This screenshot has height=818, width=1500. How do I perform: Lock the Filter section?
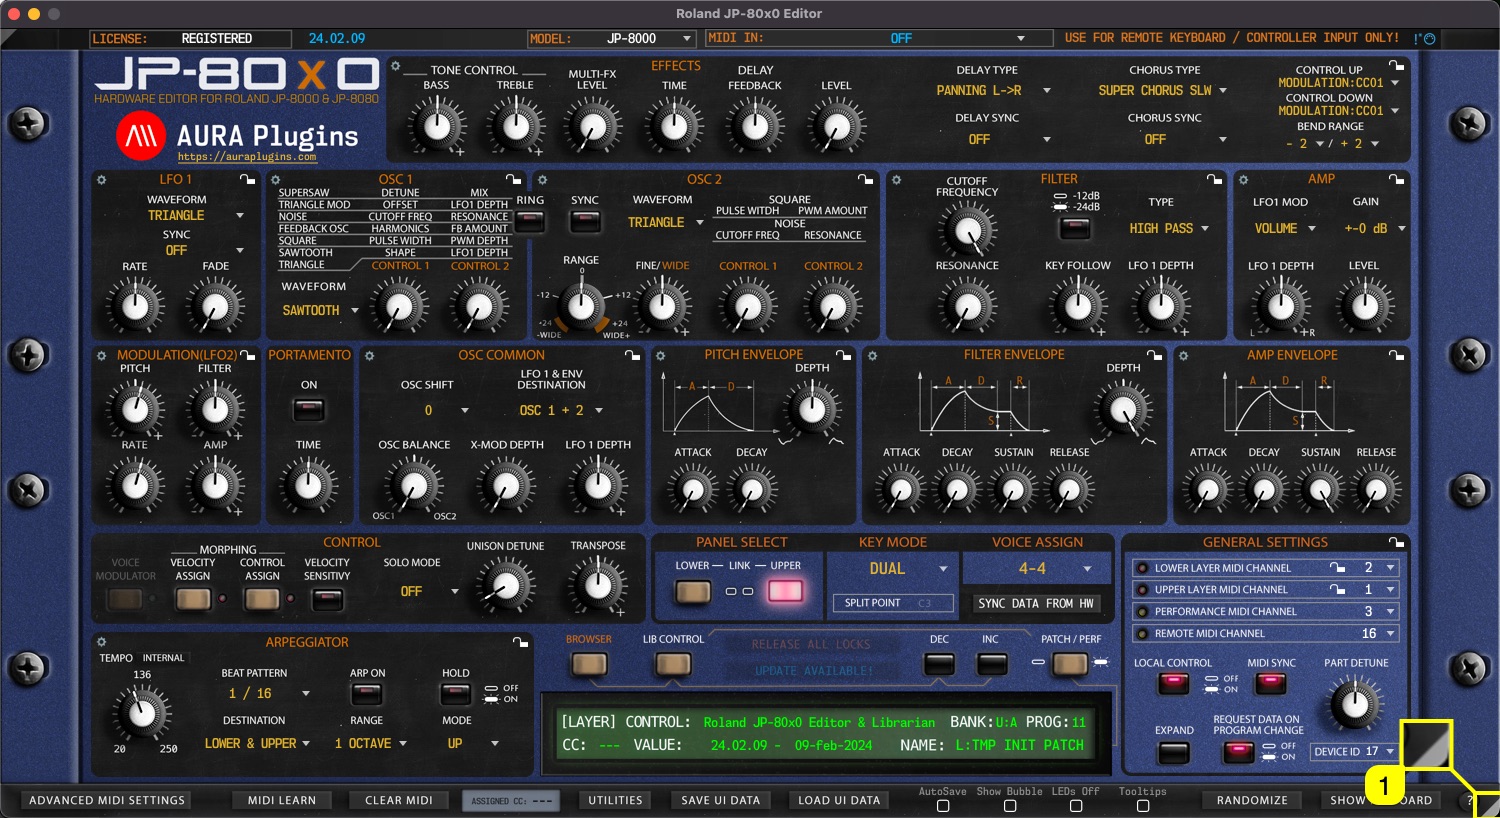tap(1214, 180)
